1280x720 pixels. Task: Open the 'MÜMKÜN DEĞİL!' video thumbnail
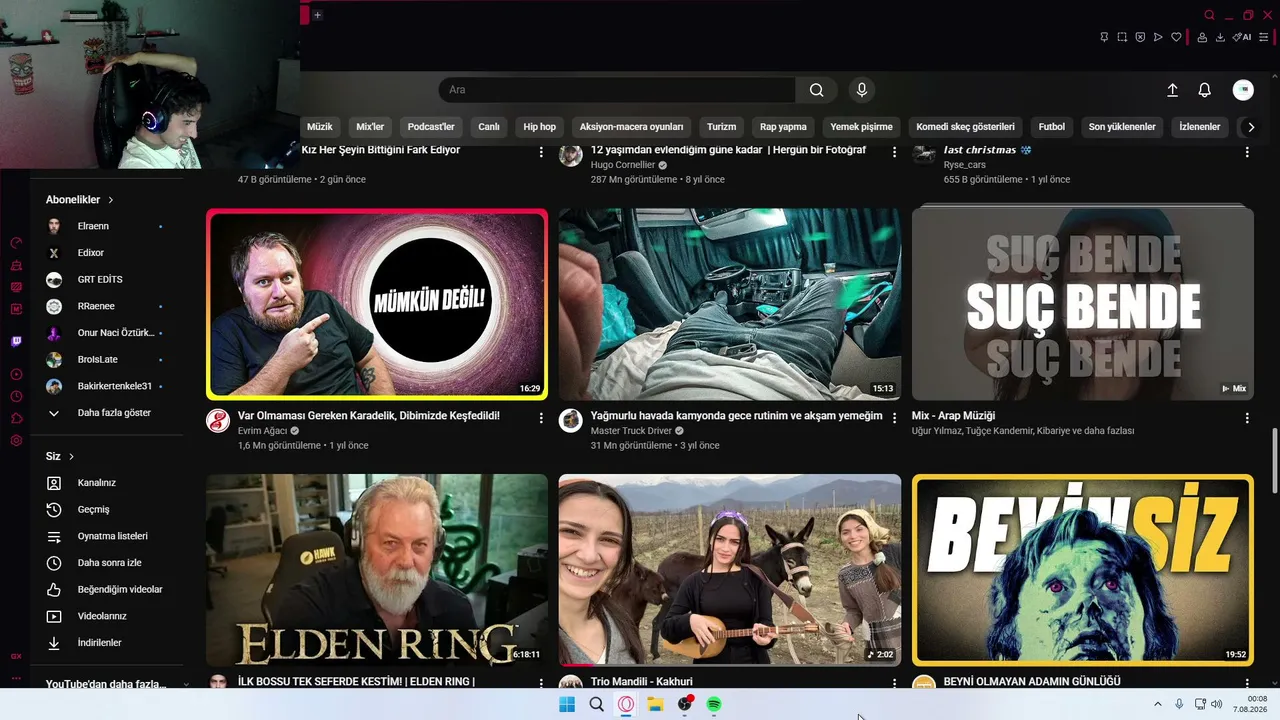click(x=377, y=304)
